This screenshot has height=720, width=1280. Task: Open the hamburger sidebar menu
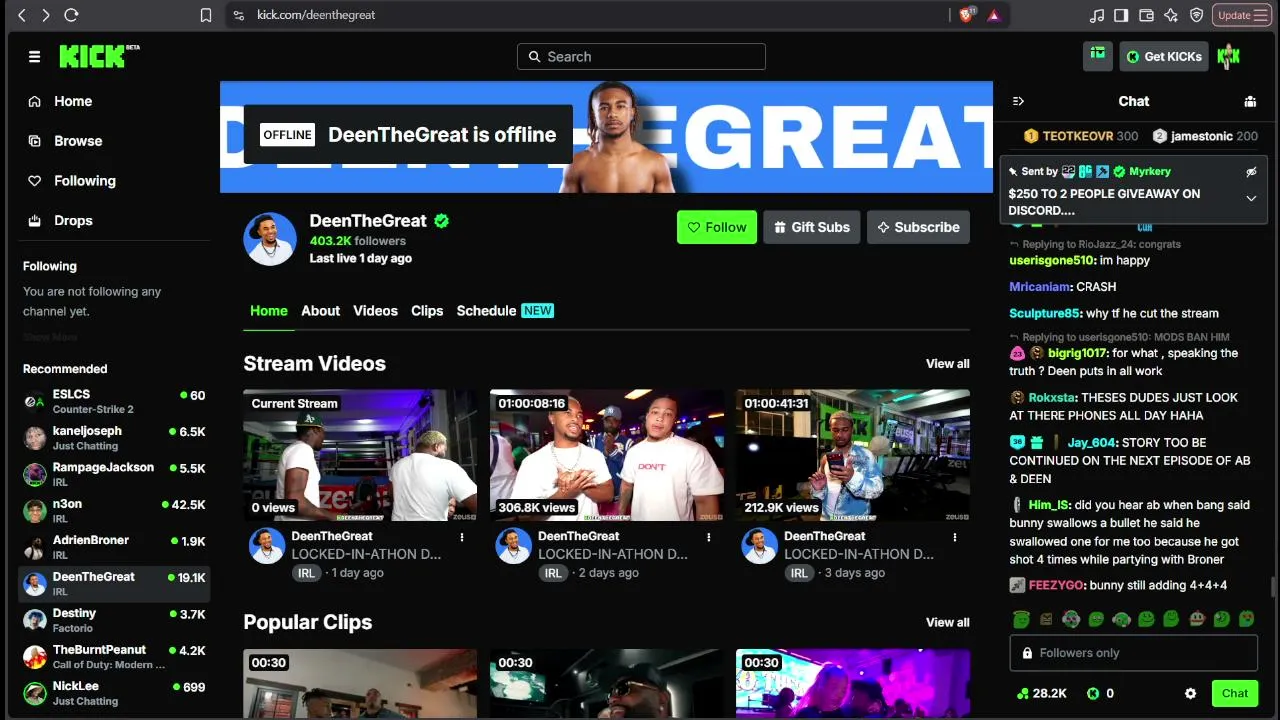pyautogui.click(x=34, y=57)
